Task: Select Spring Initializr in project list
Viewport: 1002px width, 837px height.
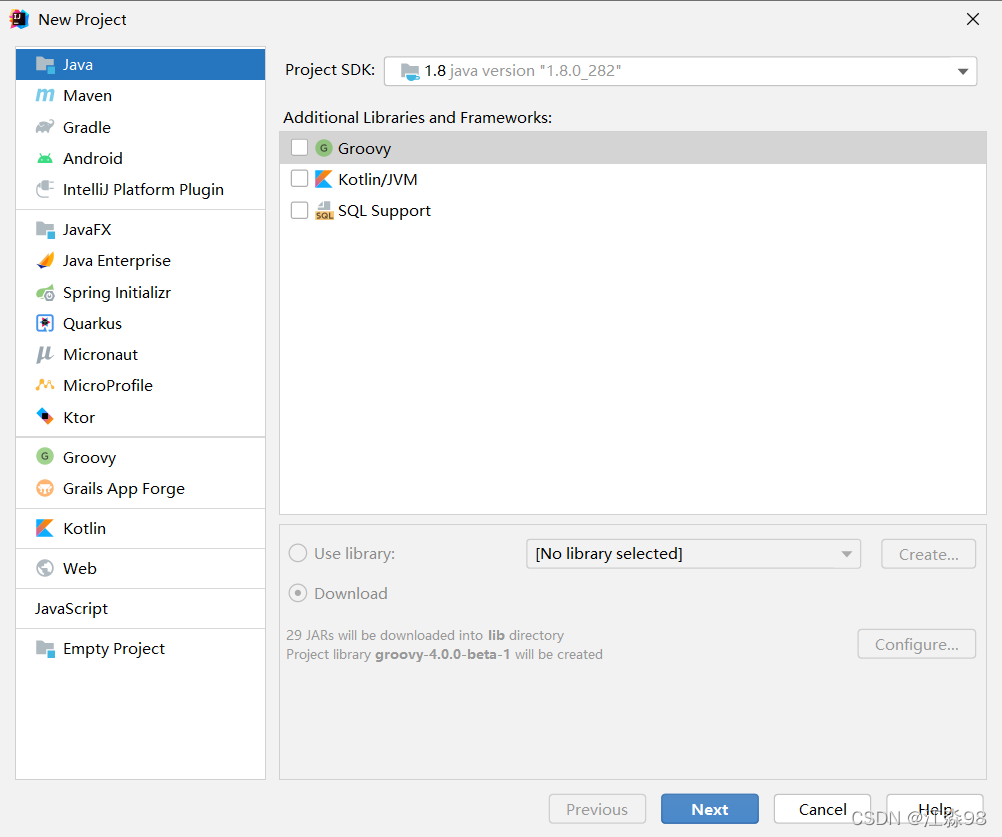Action: [141, 293]
